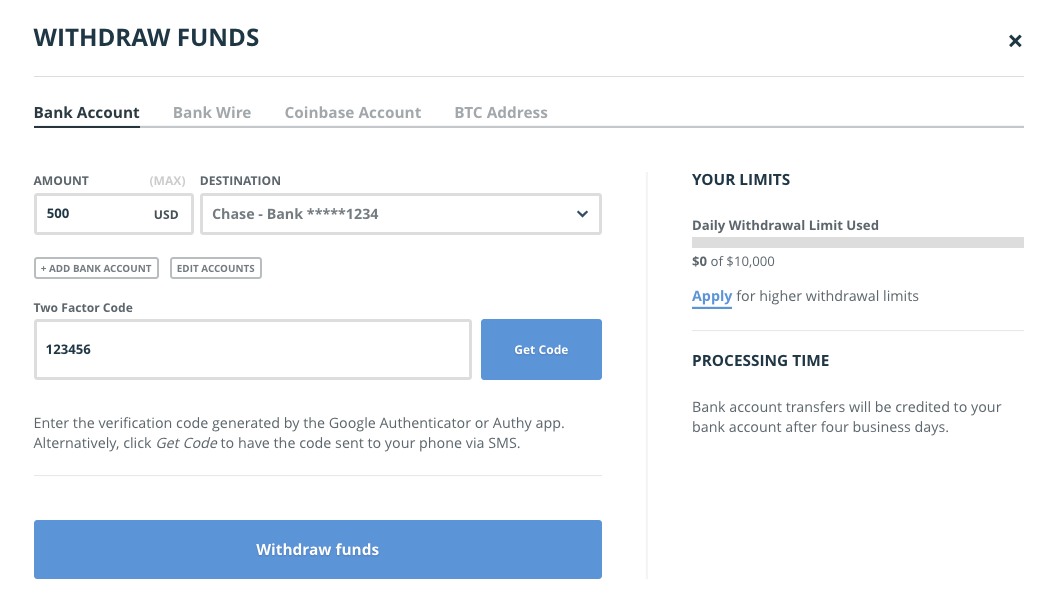Click the Withdraw Funds dialog title
Screen dimensions: 1056x615
coord(146,39)
